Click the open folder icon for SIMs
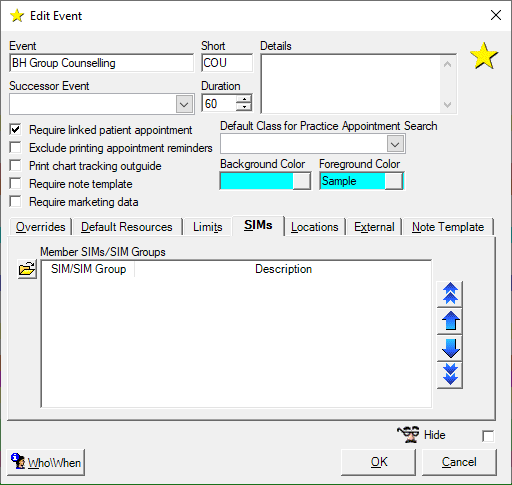 coord(27,269)
